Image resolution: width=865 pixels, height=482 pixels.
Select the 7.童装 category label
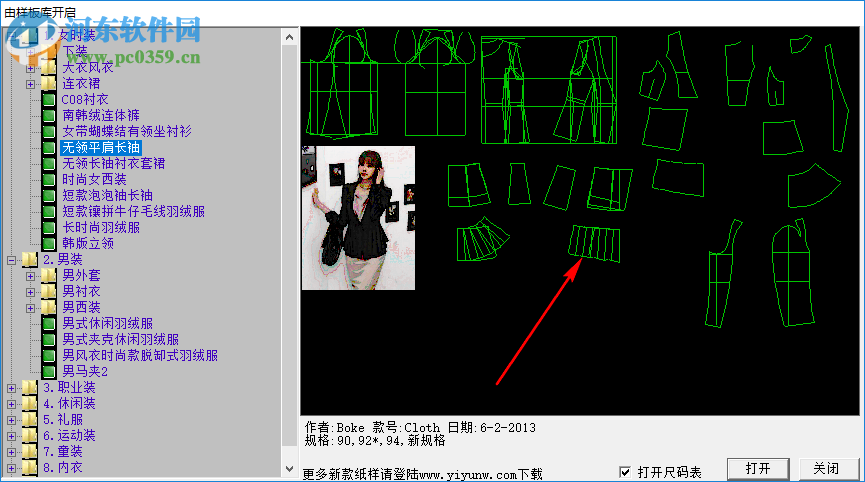coord(63,452)
